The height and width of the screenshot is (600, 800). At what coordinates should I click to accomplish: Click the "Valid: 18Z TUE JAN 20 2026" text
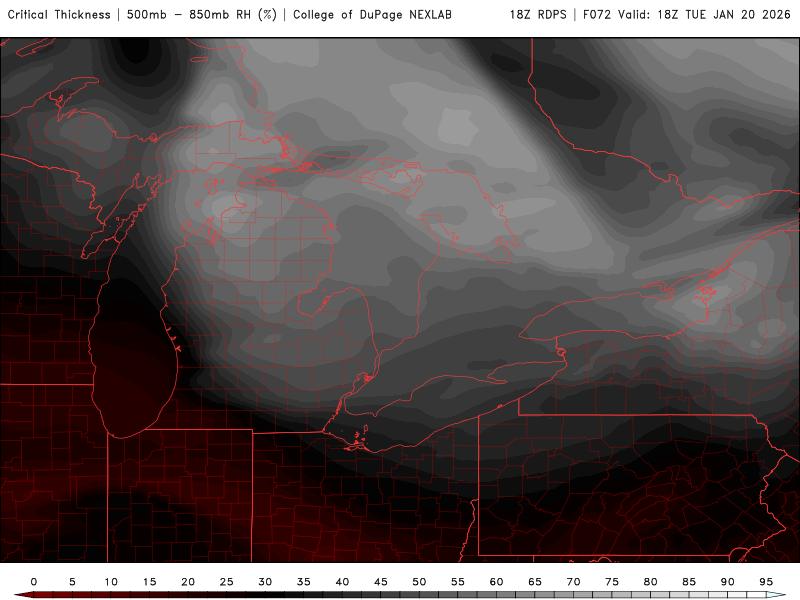[705, 15]
